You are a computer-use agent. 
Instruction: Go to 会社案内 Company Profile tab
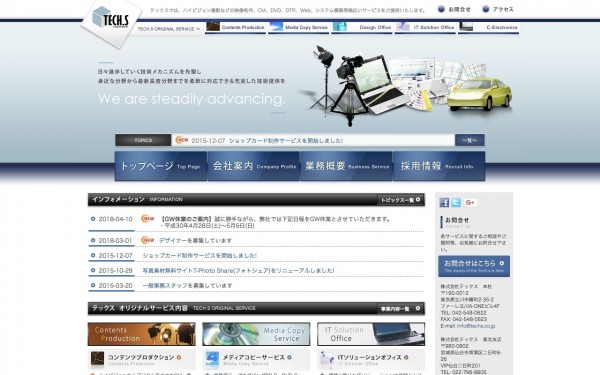pyautogui.click(x=254, y=166)
